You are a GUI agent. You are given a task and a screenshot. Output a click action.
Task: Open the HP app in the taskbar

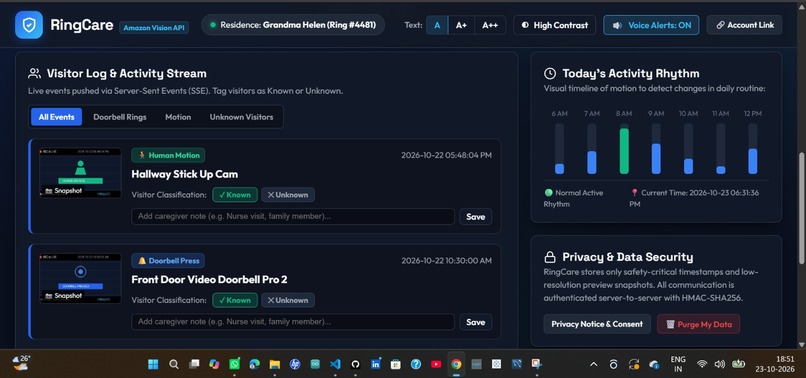[x=295, y=364]
